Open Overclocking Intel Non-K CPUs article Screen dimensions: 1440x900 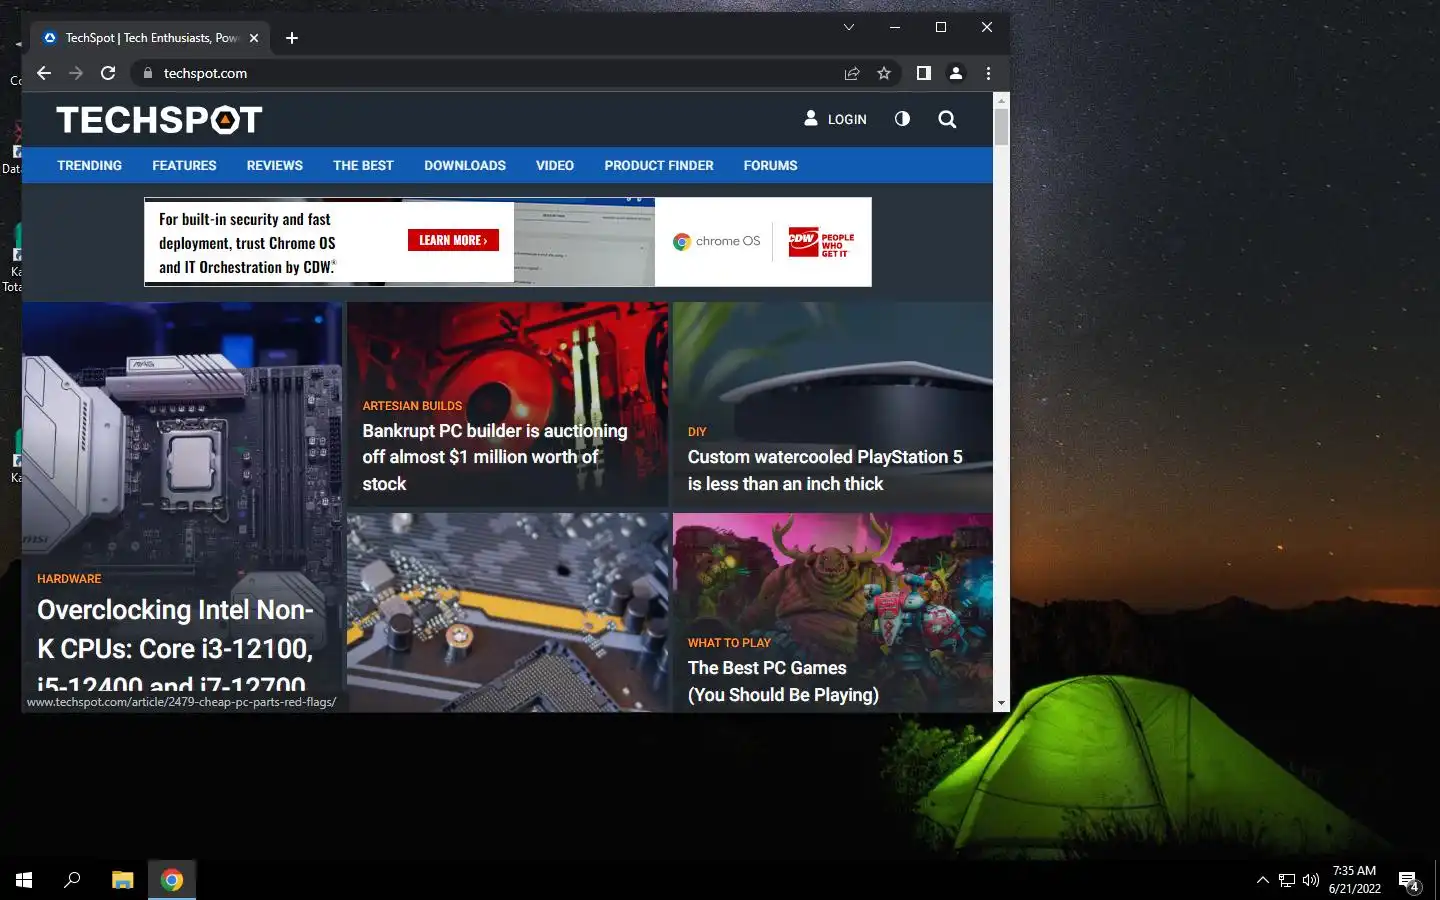pyautogui.click(x=175, y=647)
